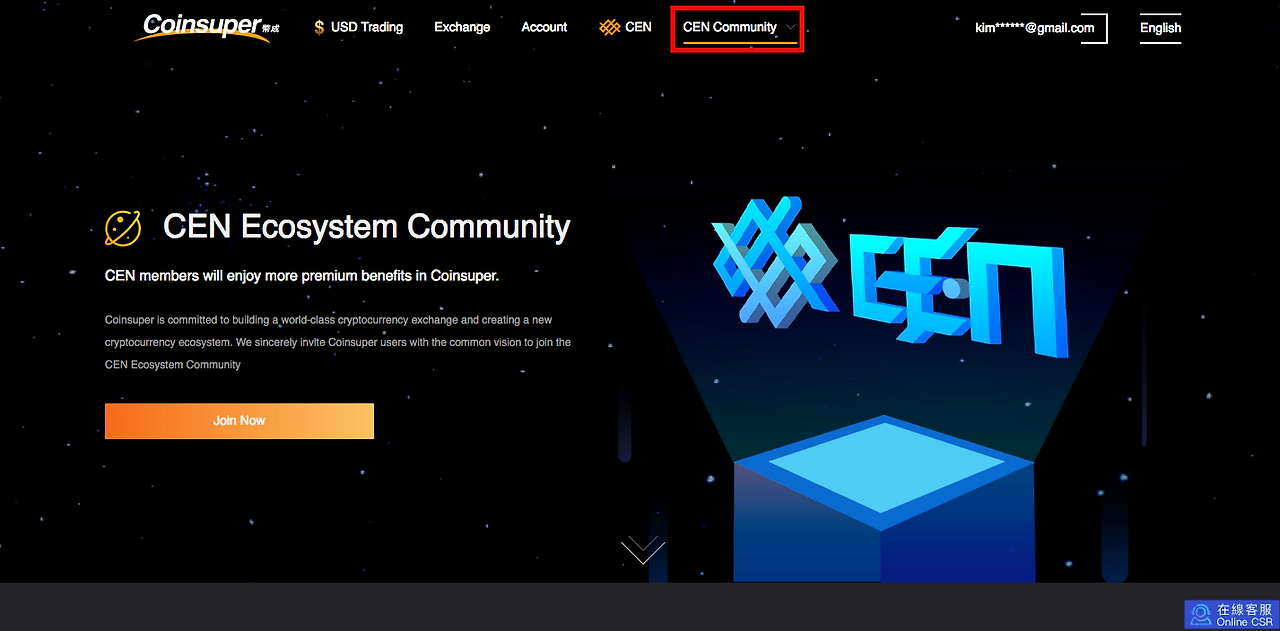Open USD Trading menu item
Viewport: 1280px width, 631px height.
point(367,27)
